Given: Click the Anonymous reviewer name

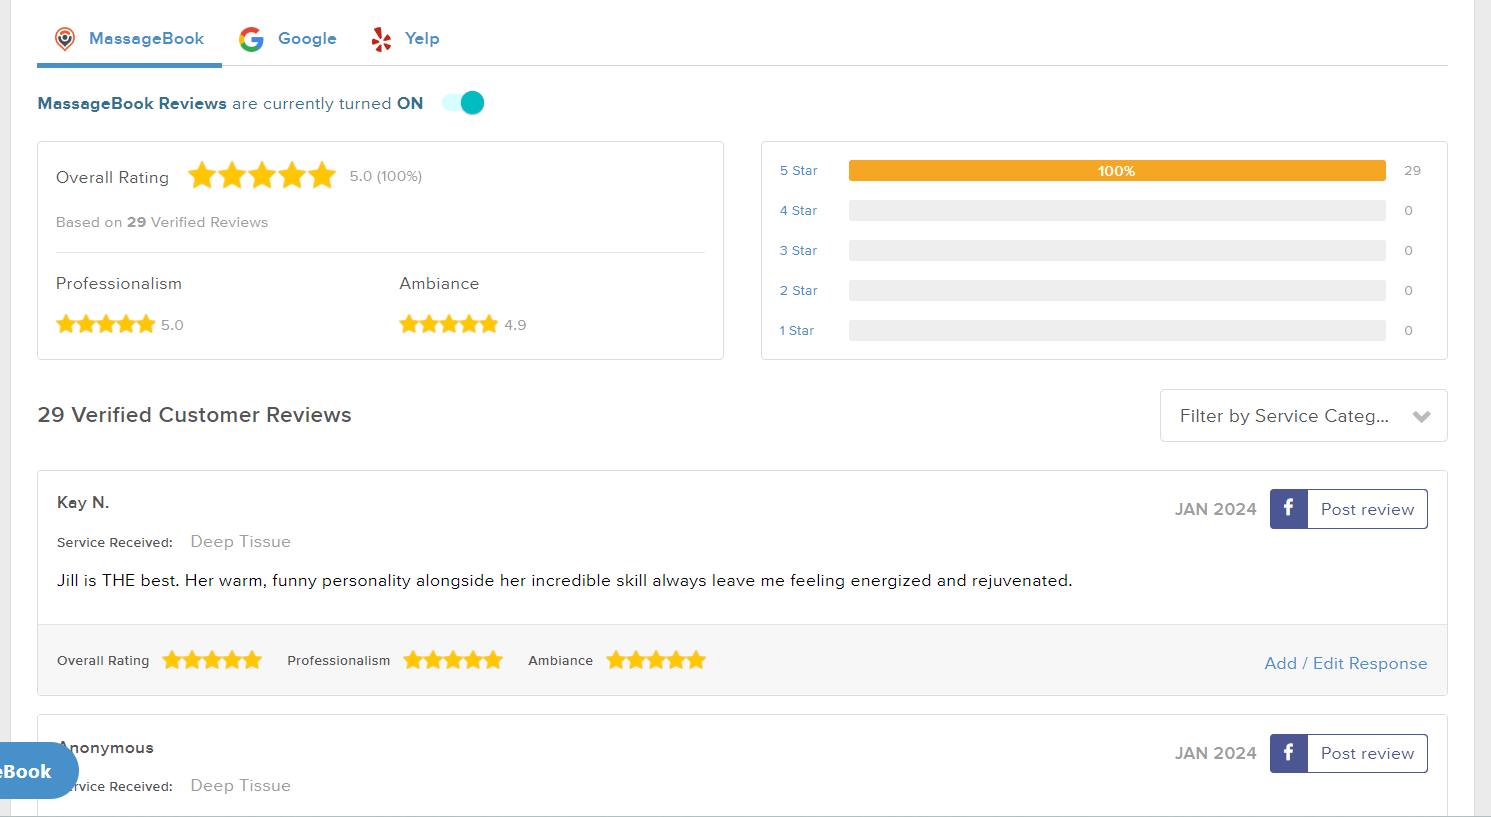Looking at the screenshot, I should coord(106,747).
